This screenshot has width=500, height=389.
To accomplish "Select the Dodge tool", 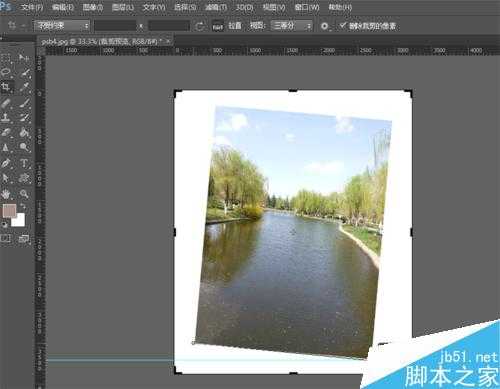I will click(x=24, y=147).
